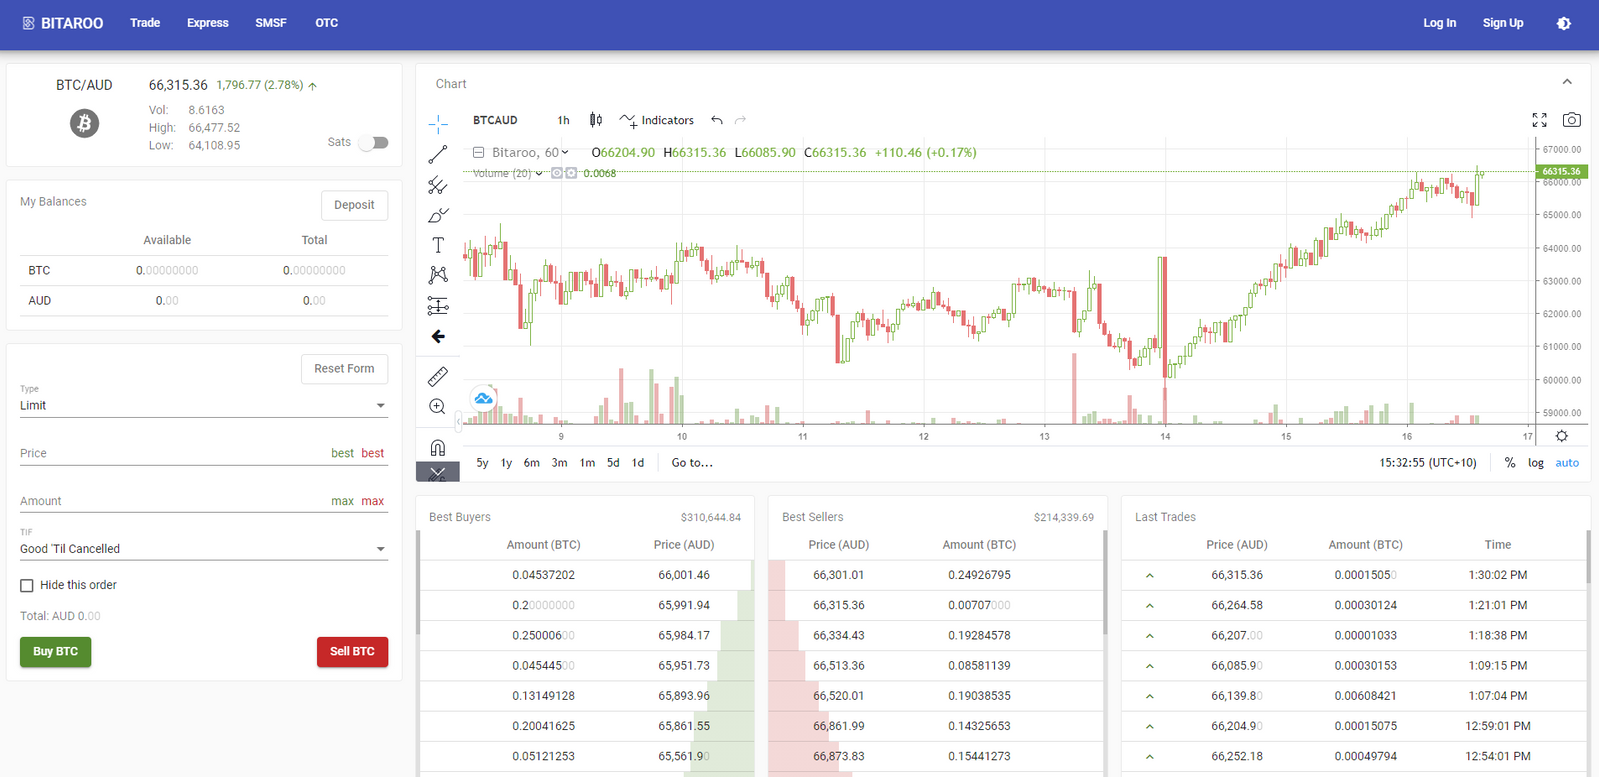Open the TIF Good 'Til Cancelled dropdown

(203, 549)
